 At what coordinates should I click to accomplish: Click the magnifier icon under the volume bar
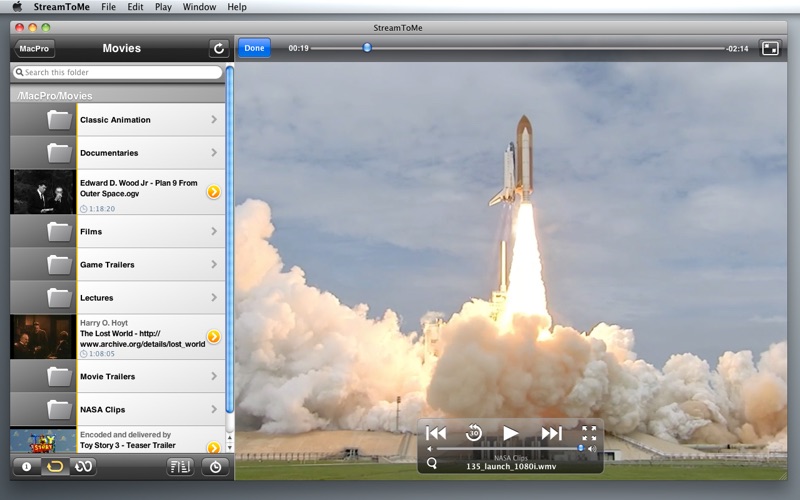coord(432,463)
